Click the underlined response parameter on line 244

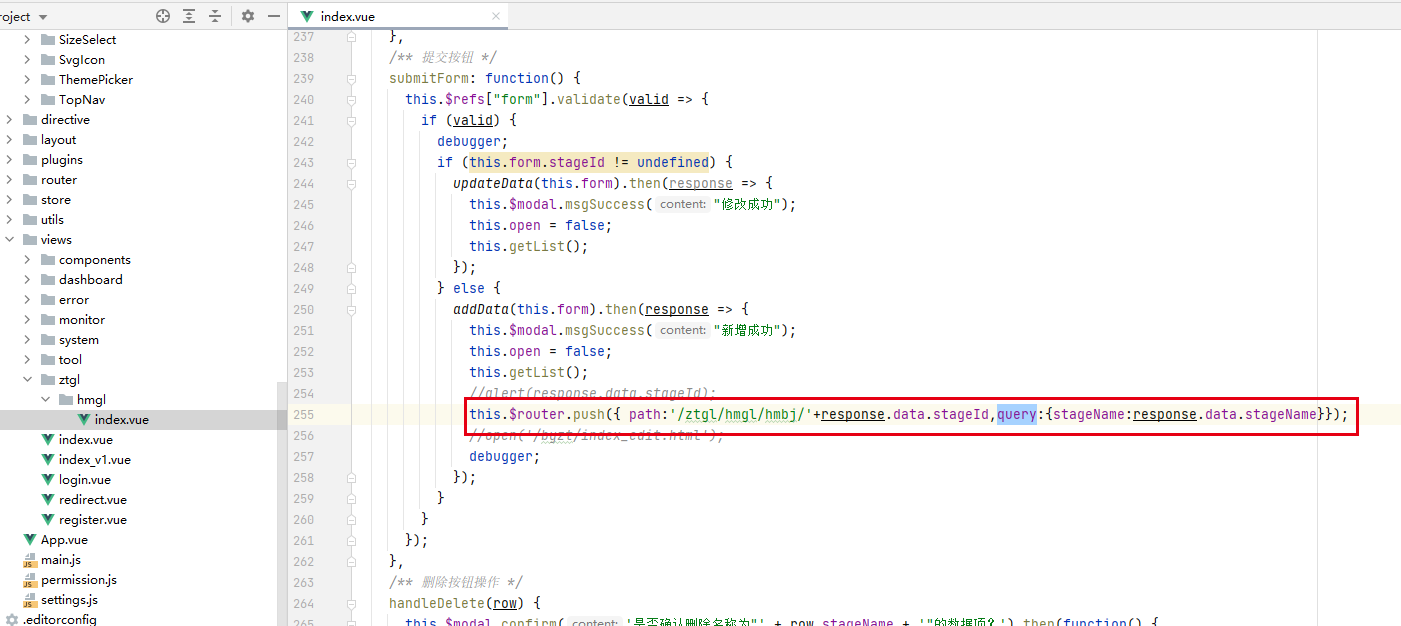point(700,183)
